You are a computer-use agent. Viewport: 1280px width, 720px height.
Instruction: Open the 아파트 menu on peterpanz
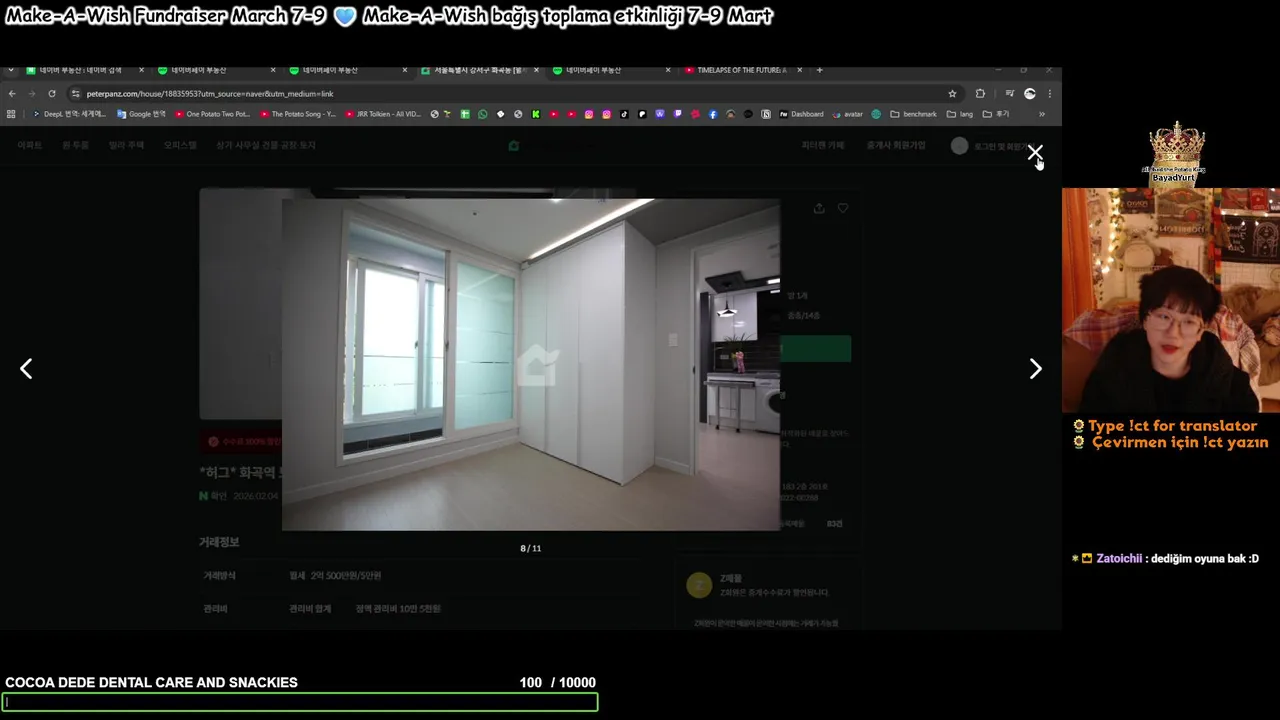point(30,145)
